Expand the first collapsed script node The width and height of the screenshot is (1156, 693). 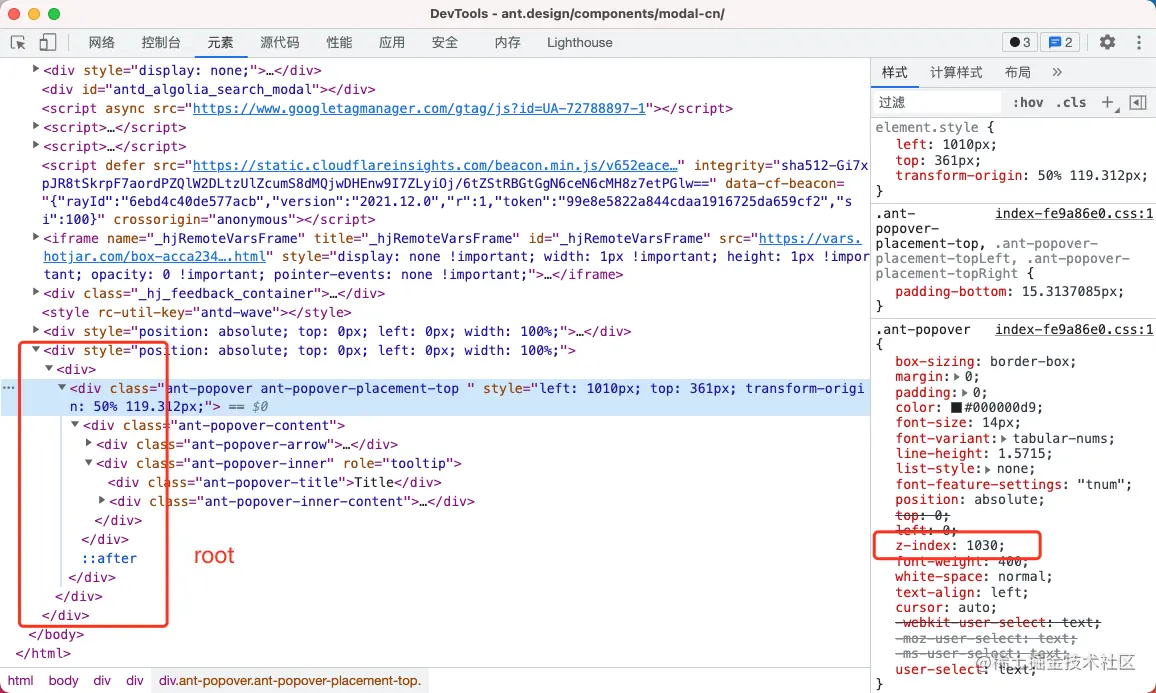(x=35, y=125)
